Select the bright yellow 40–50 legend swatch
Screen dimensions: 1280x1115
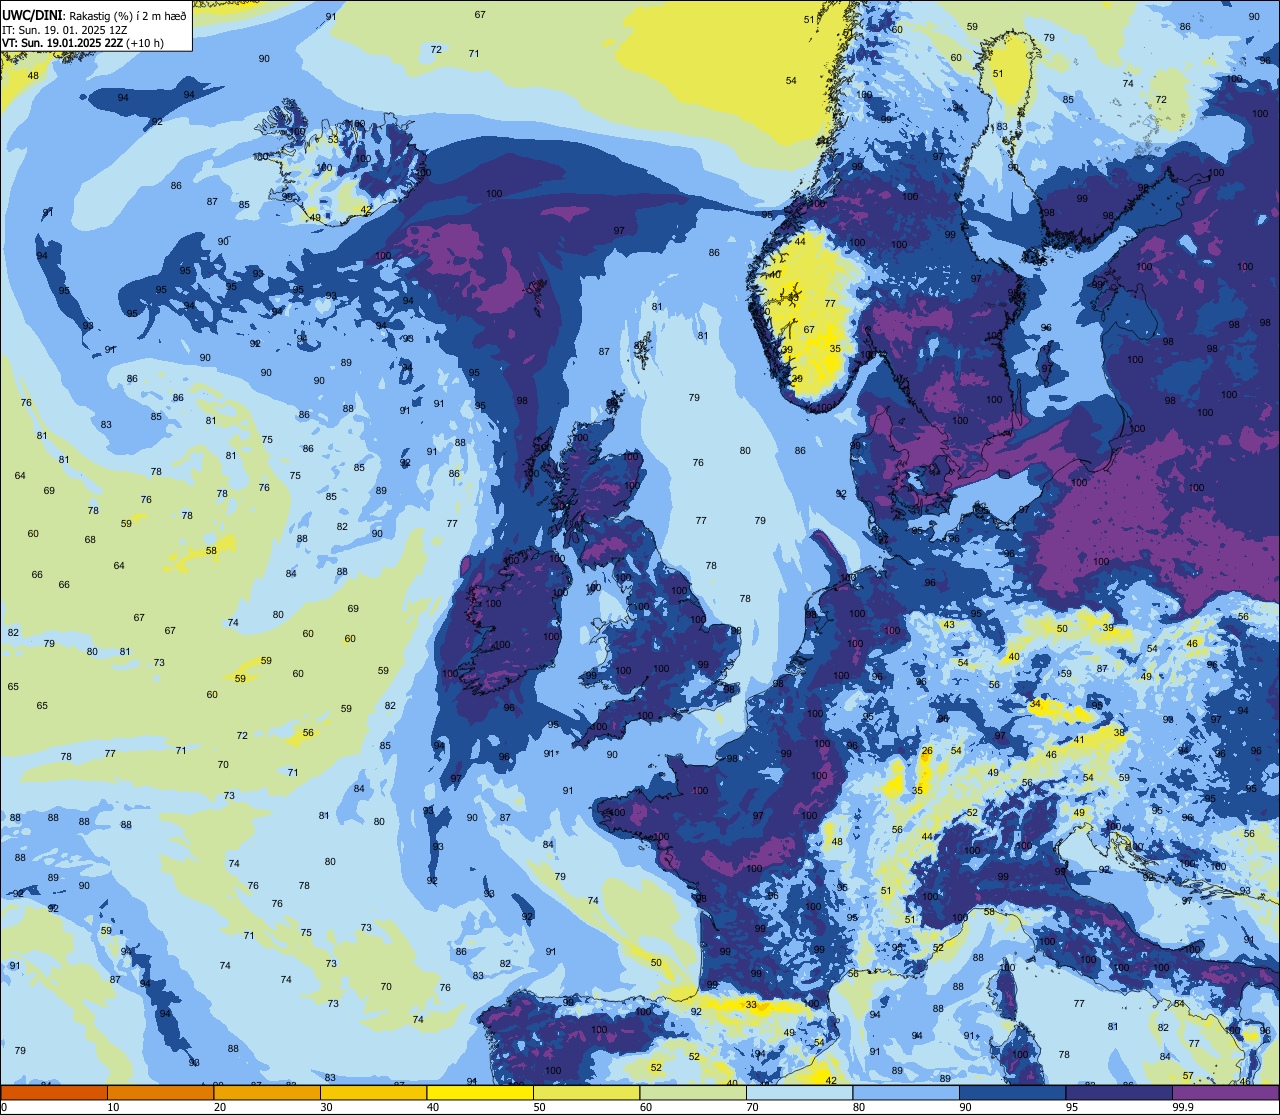pyautogui.click(x=480, y=1092)
